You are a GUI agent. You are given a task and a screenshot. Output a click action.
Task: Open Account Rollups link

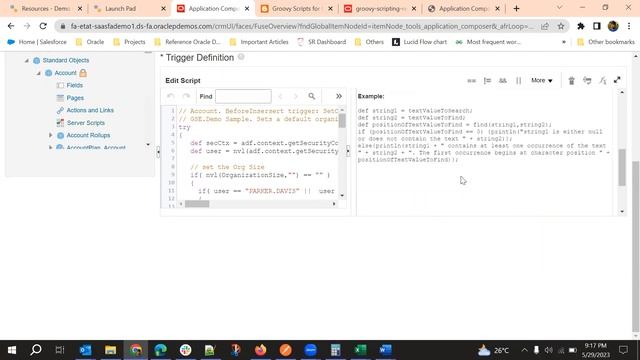click(x=88, y=135)
